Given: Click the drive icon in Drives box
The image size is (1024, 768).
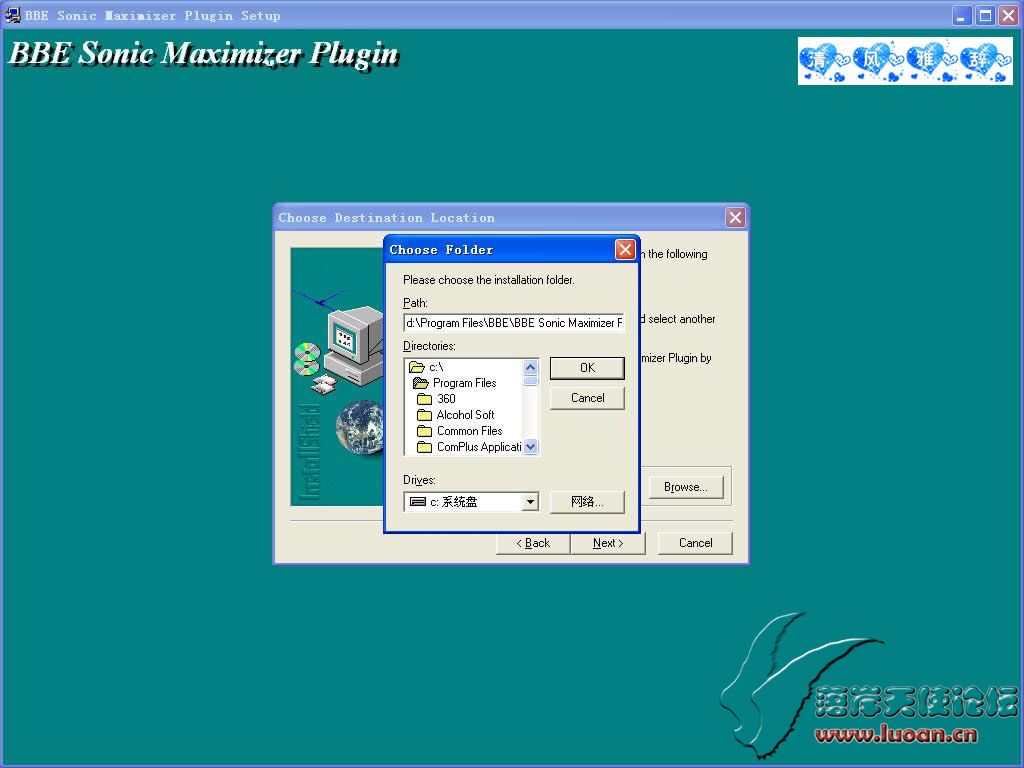Looking at the screenshot, I should (x=417, y=502).
